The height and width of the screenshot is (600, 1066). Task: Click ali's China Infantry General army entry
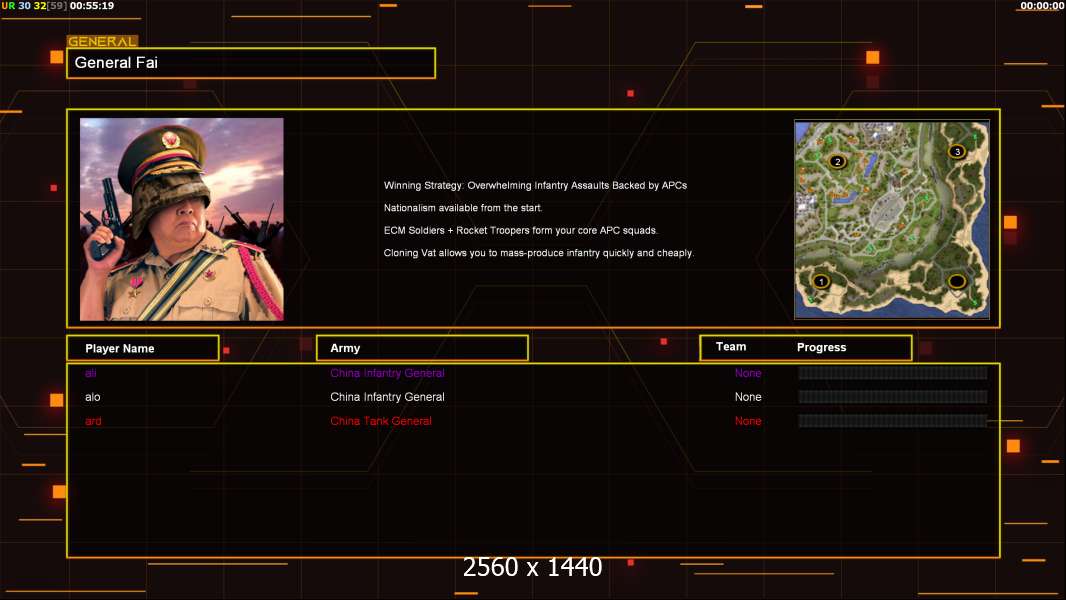click(x=387, y=373)
